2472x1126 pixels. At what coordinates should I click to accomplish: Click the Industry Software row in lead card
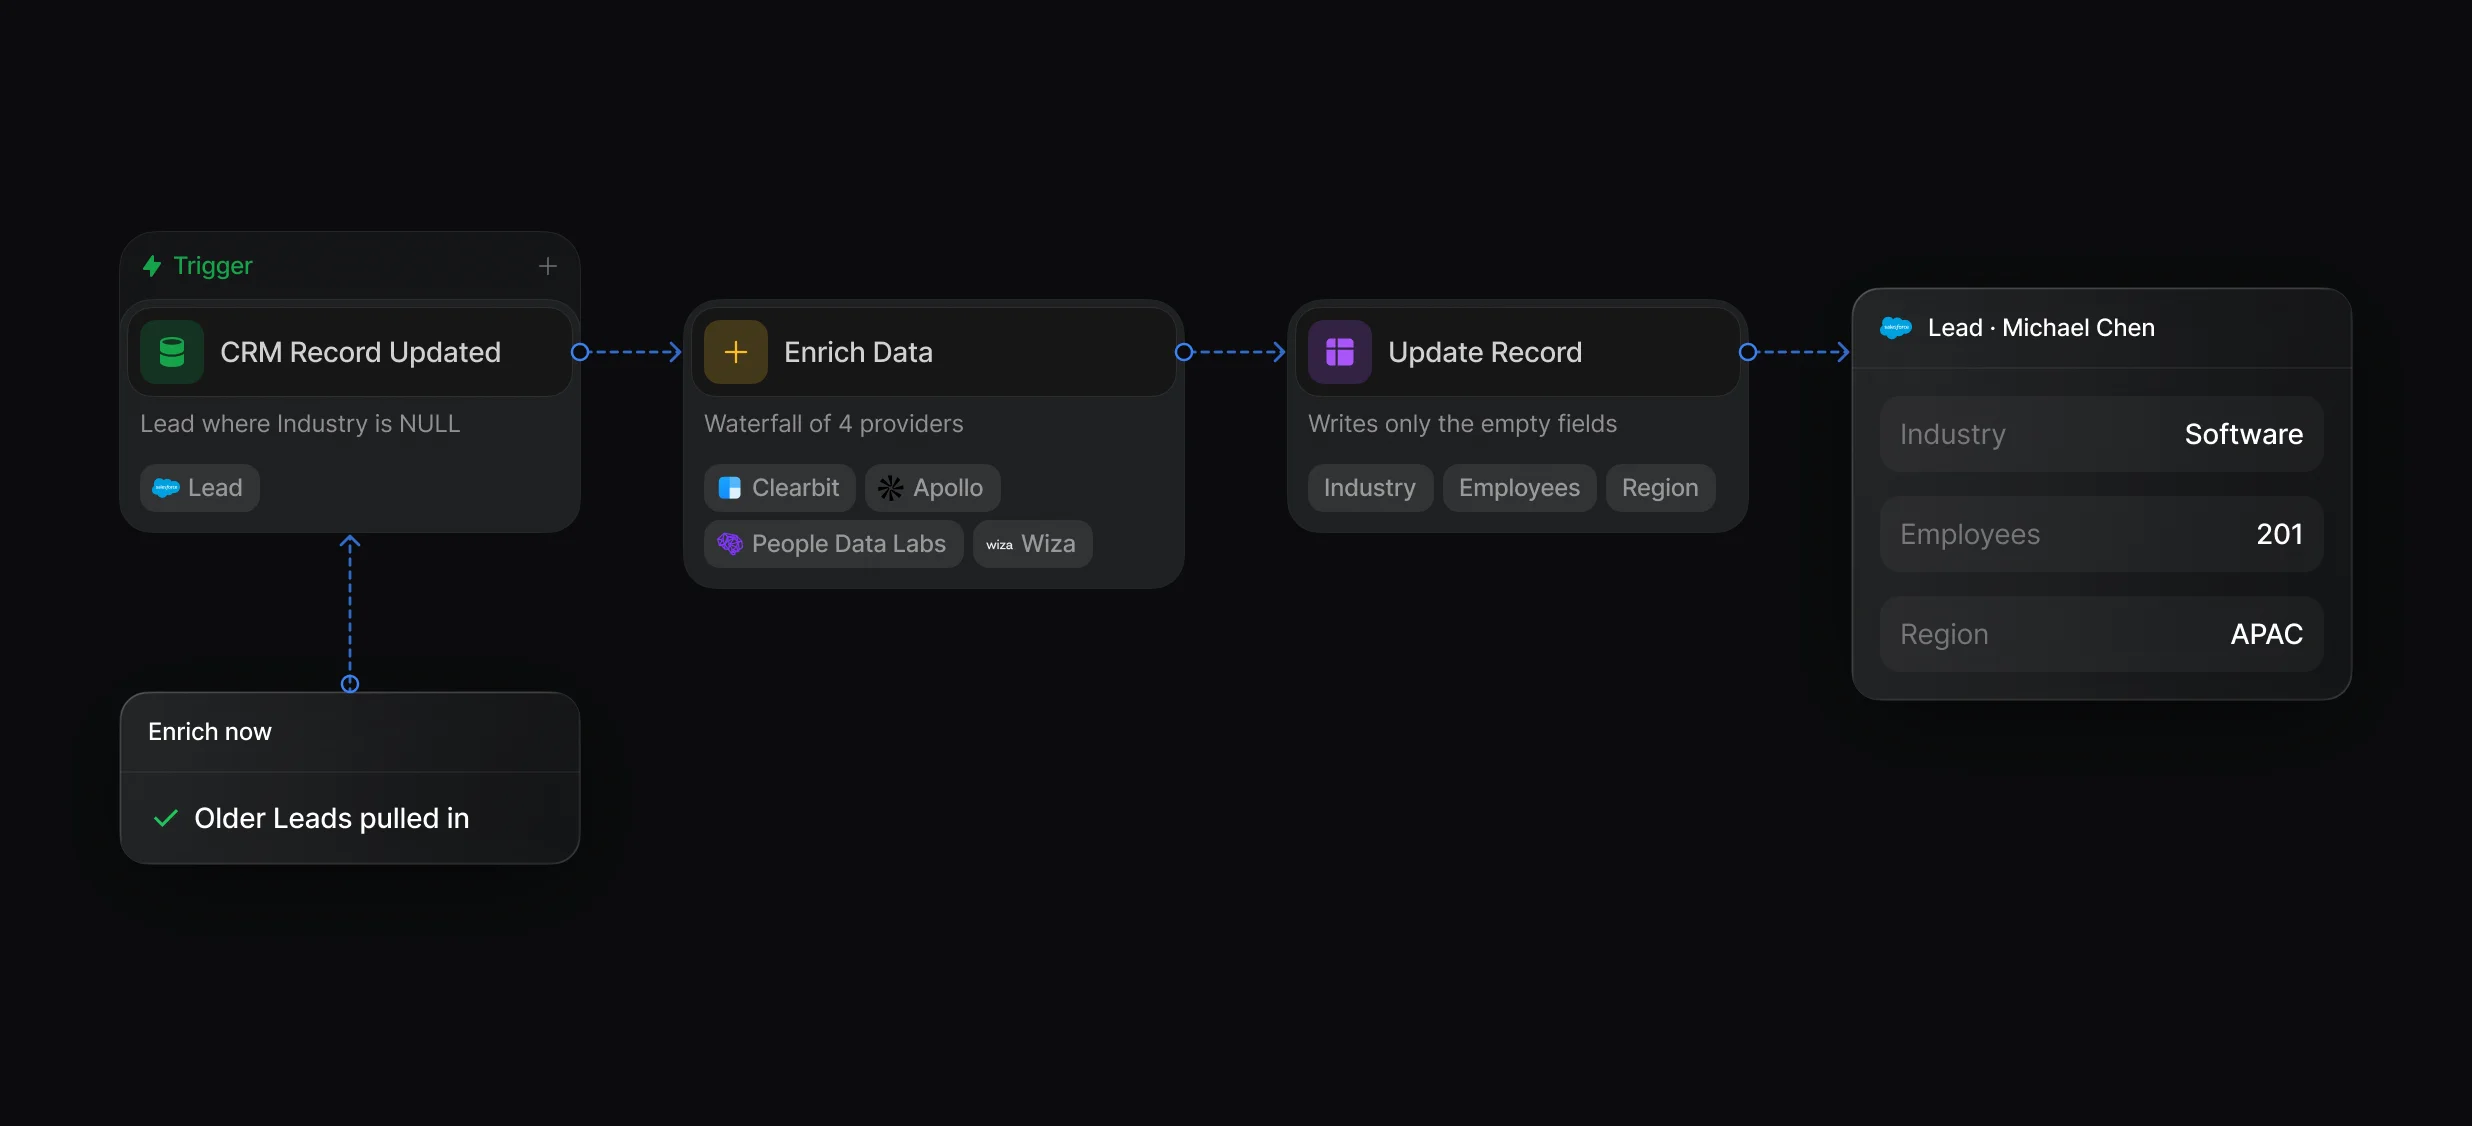(x=2102, y=434)
